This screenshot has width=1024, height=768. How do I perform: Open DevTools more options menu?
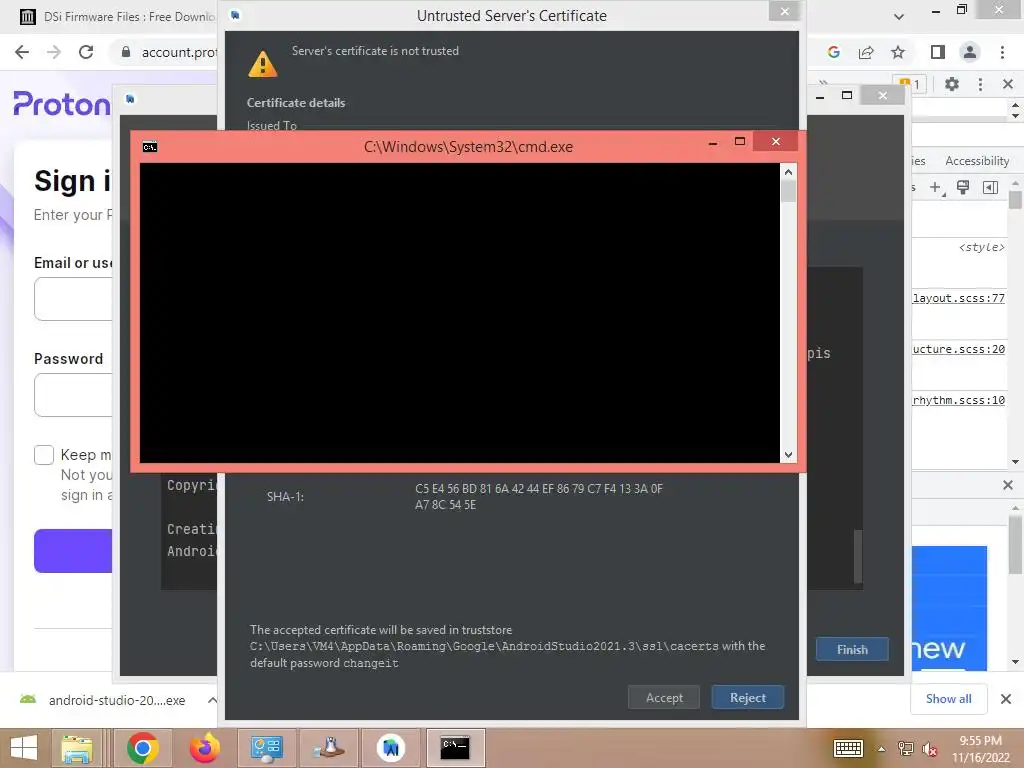pos(980,84)
